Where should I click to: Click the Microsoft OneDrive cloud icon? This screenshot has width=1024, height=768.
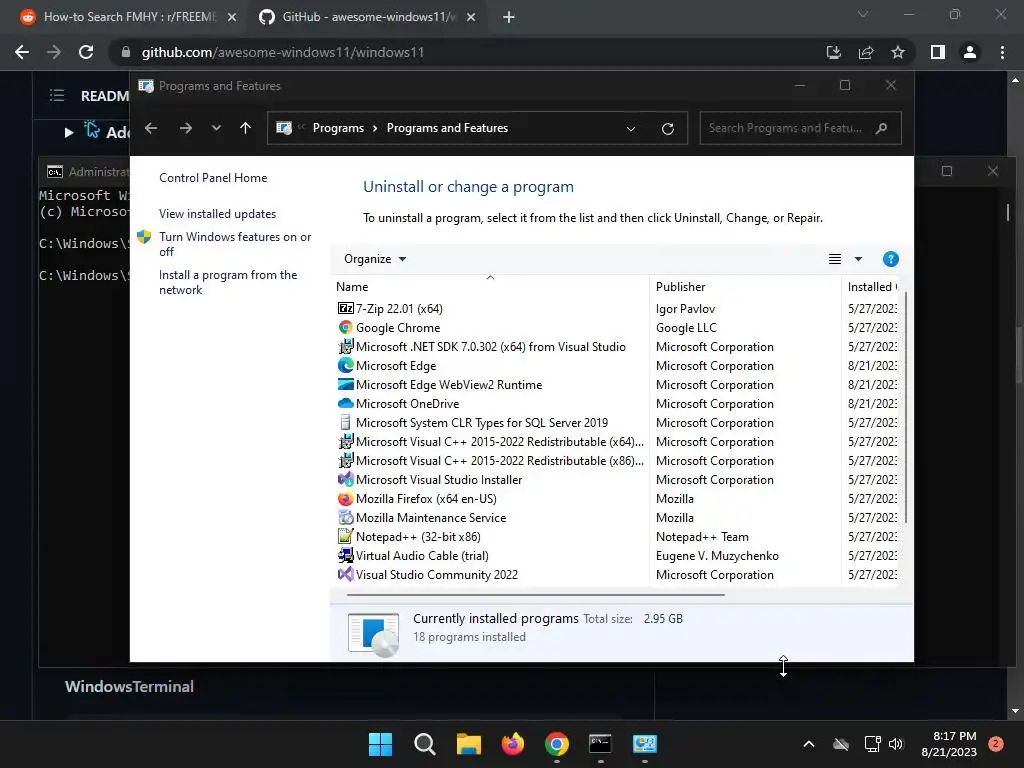pyautogui.click(x=345, y=404)
